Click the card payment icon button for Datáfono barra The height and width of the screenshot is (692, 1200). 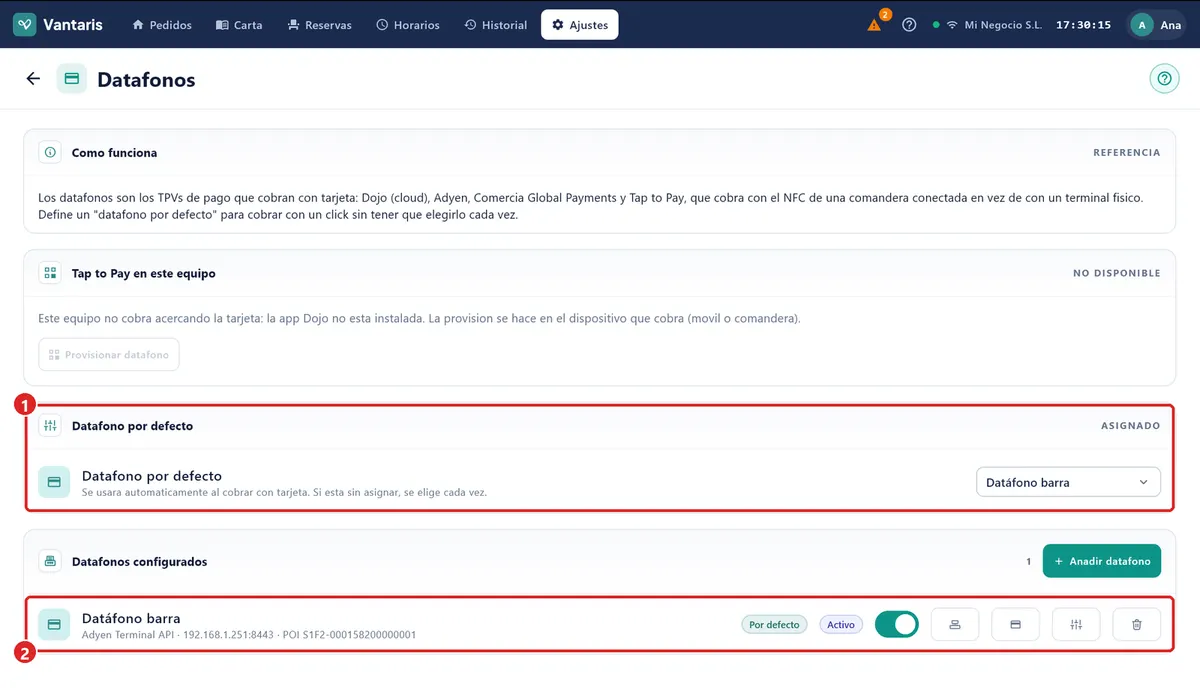1015,624
